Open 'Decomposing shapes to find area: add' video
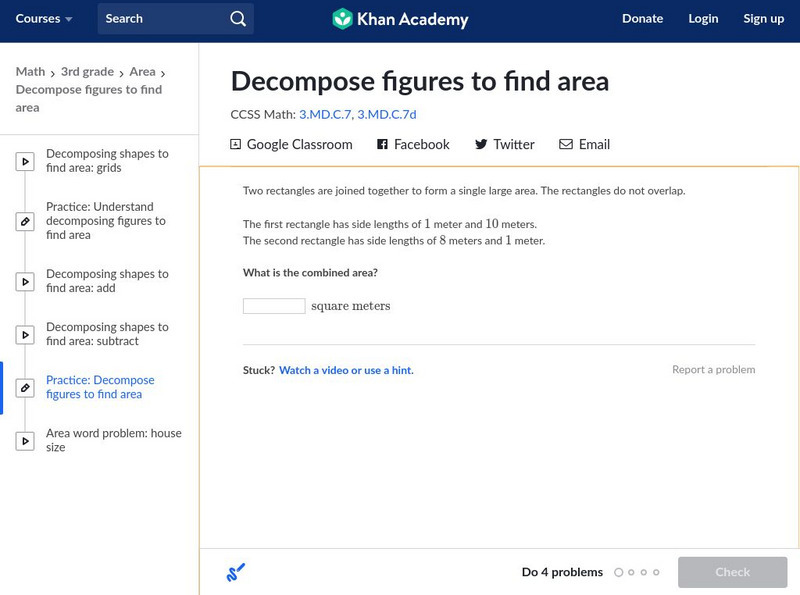This screenshot has width=800, height=595. tap(107, 281)
